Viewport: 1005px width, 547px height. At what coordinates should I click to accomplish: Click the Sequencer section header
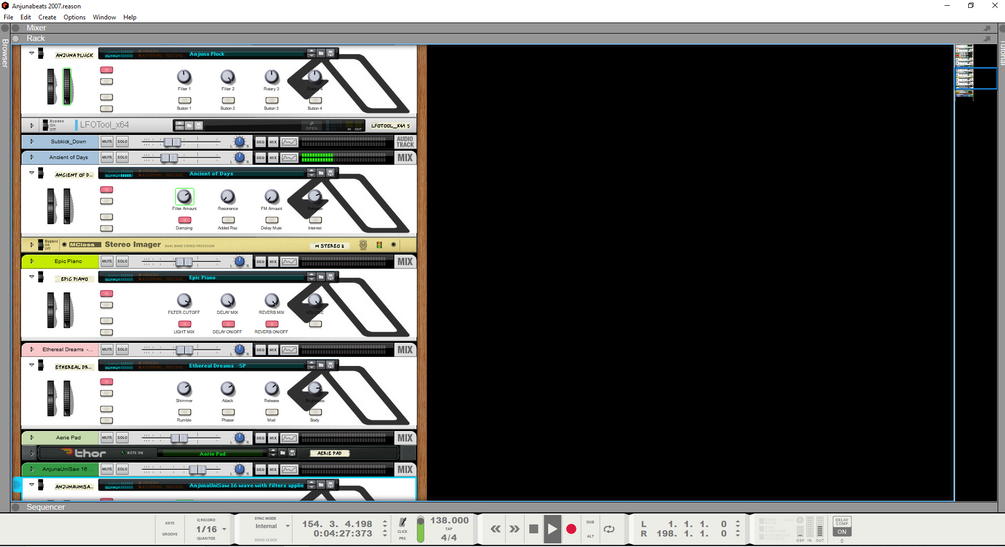click(502, 507)
